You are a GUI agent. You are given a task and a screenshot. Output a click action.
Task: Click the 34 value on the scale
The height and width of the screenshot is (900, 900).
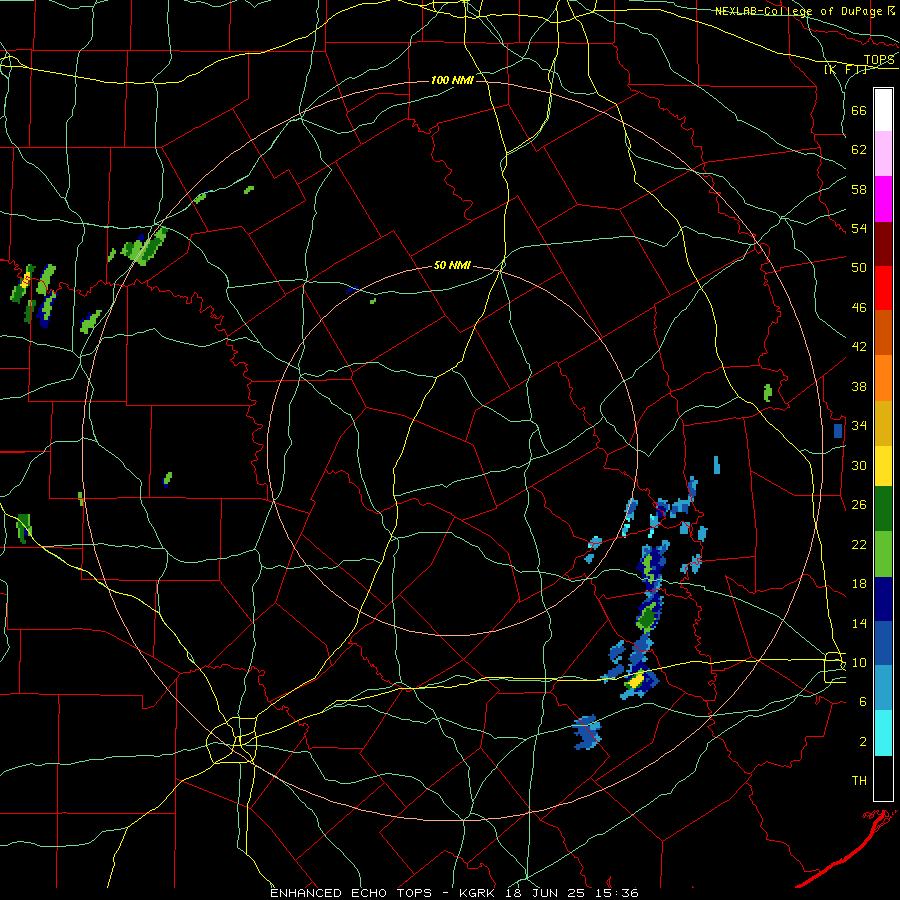click(x=859, y=426)
